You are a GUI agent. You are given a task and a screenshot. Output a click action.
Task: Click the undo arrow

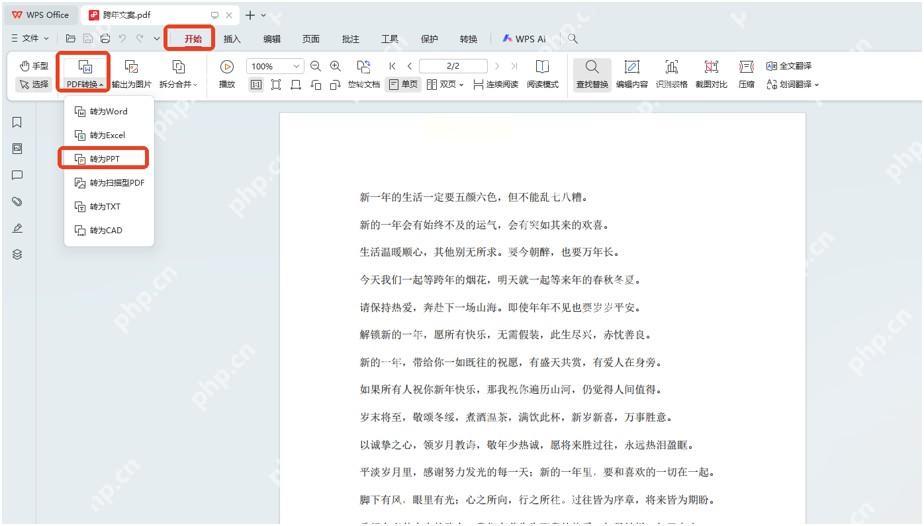(x=122, y=38)
